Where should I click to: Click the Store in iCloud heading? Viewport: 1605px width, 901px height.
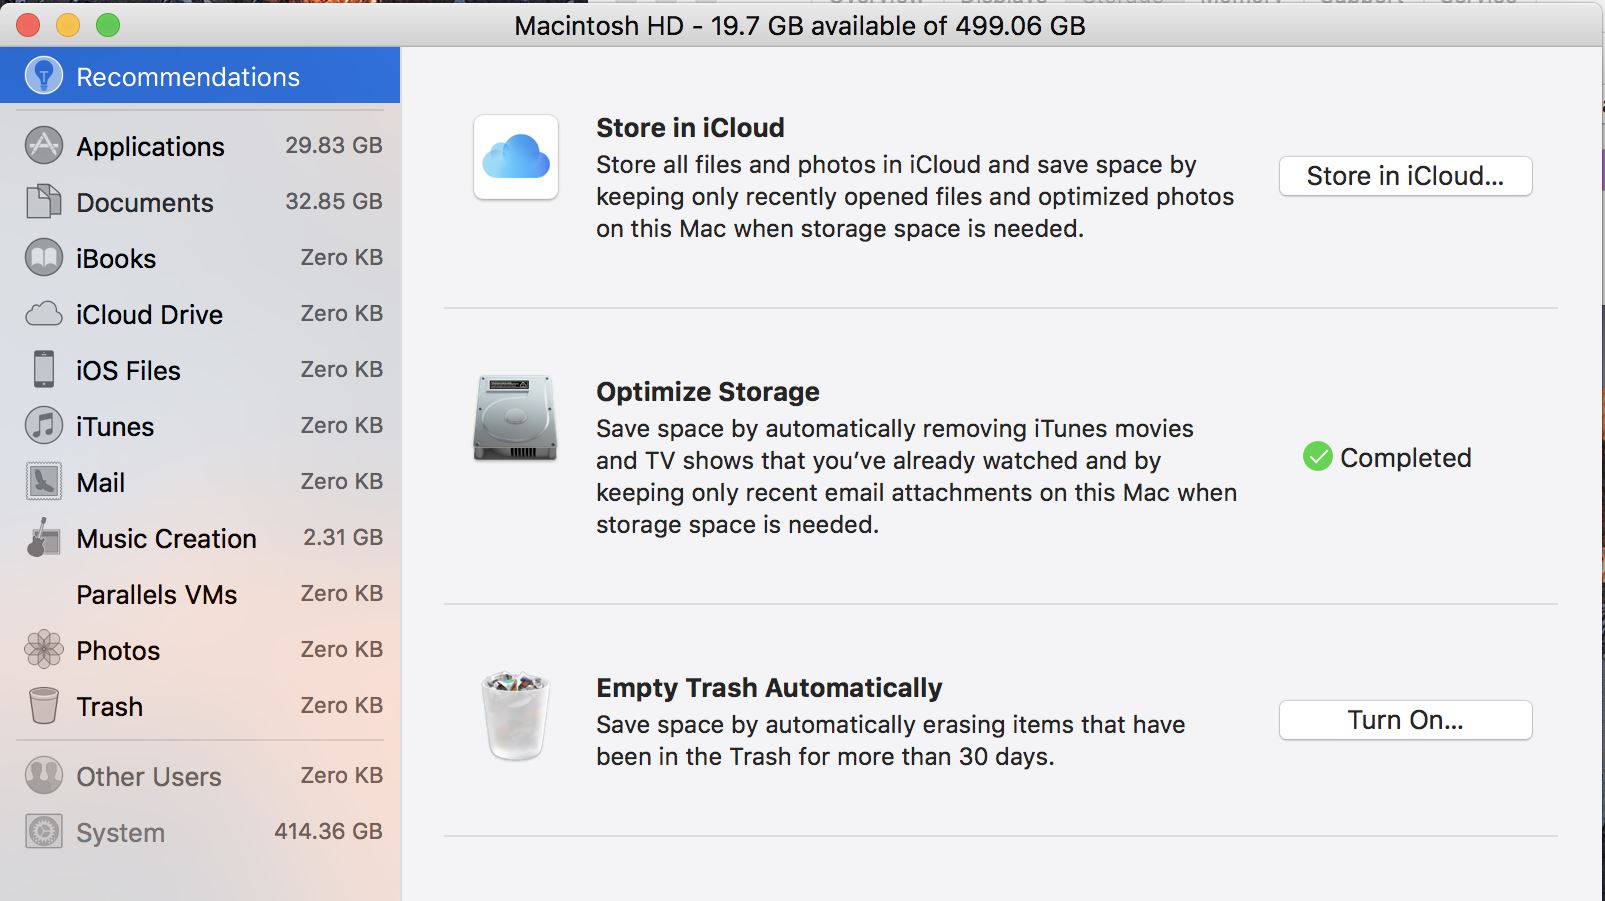pos(690,128)
